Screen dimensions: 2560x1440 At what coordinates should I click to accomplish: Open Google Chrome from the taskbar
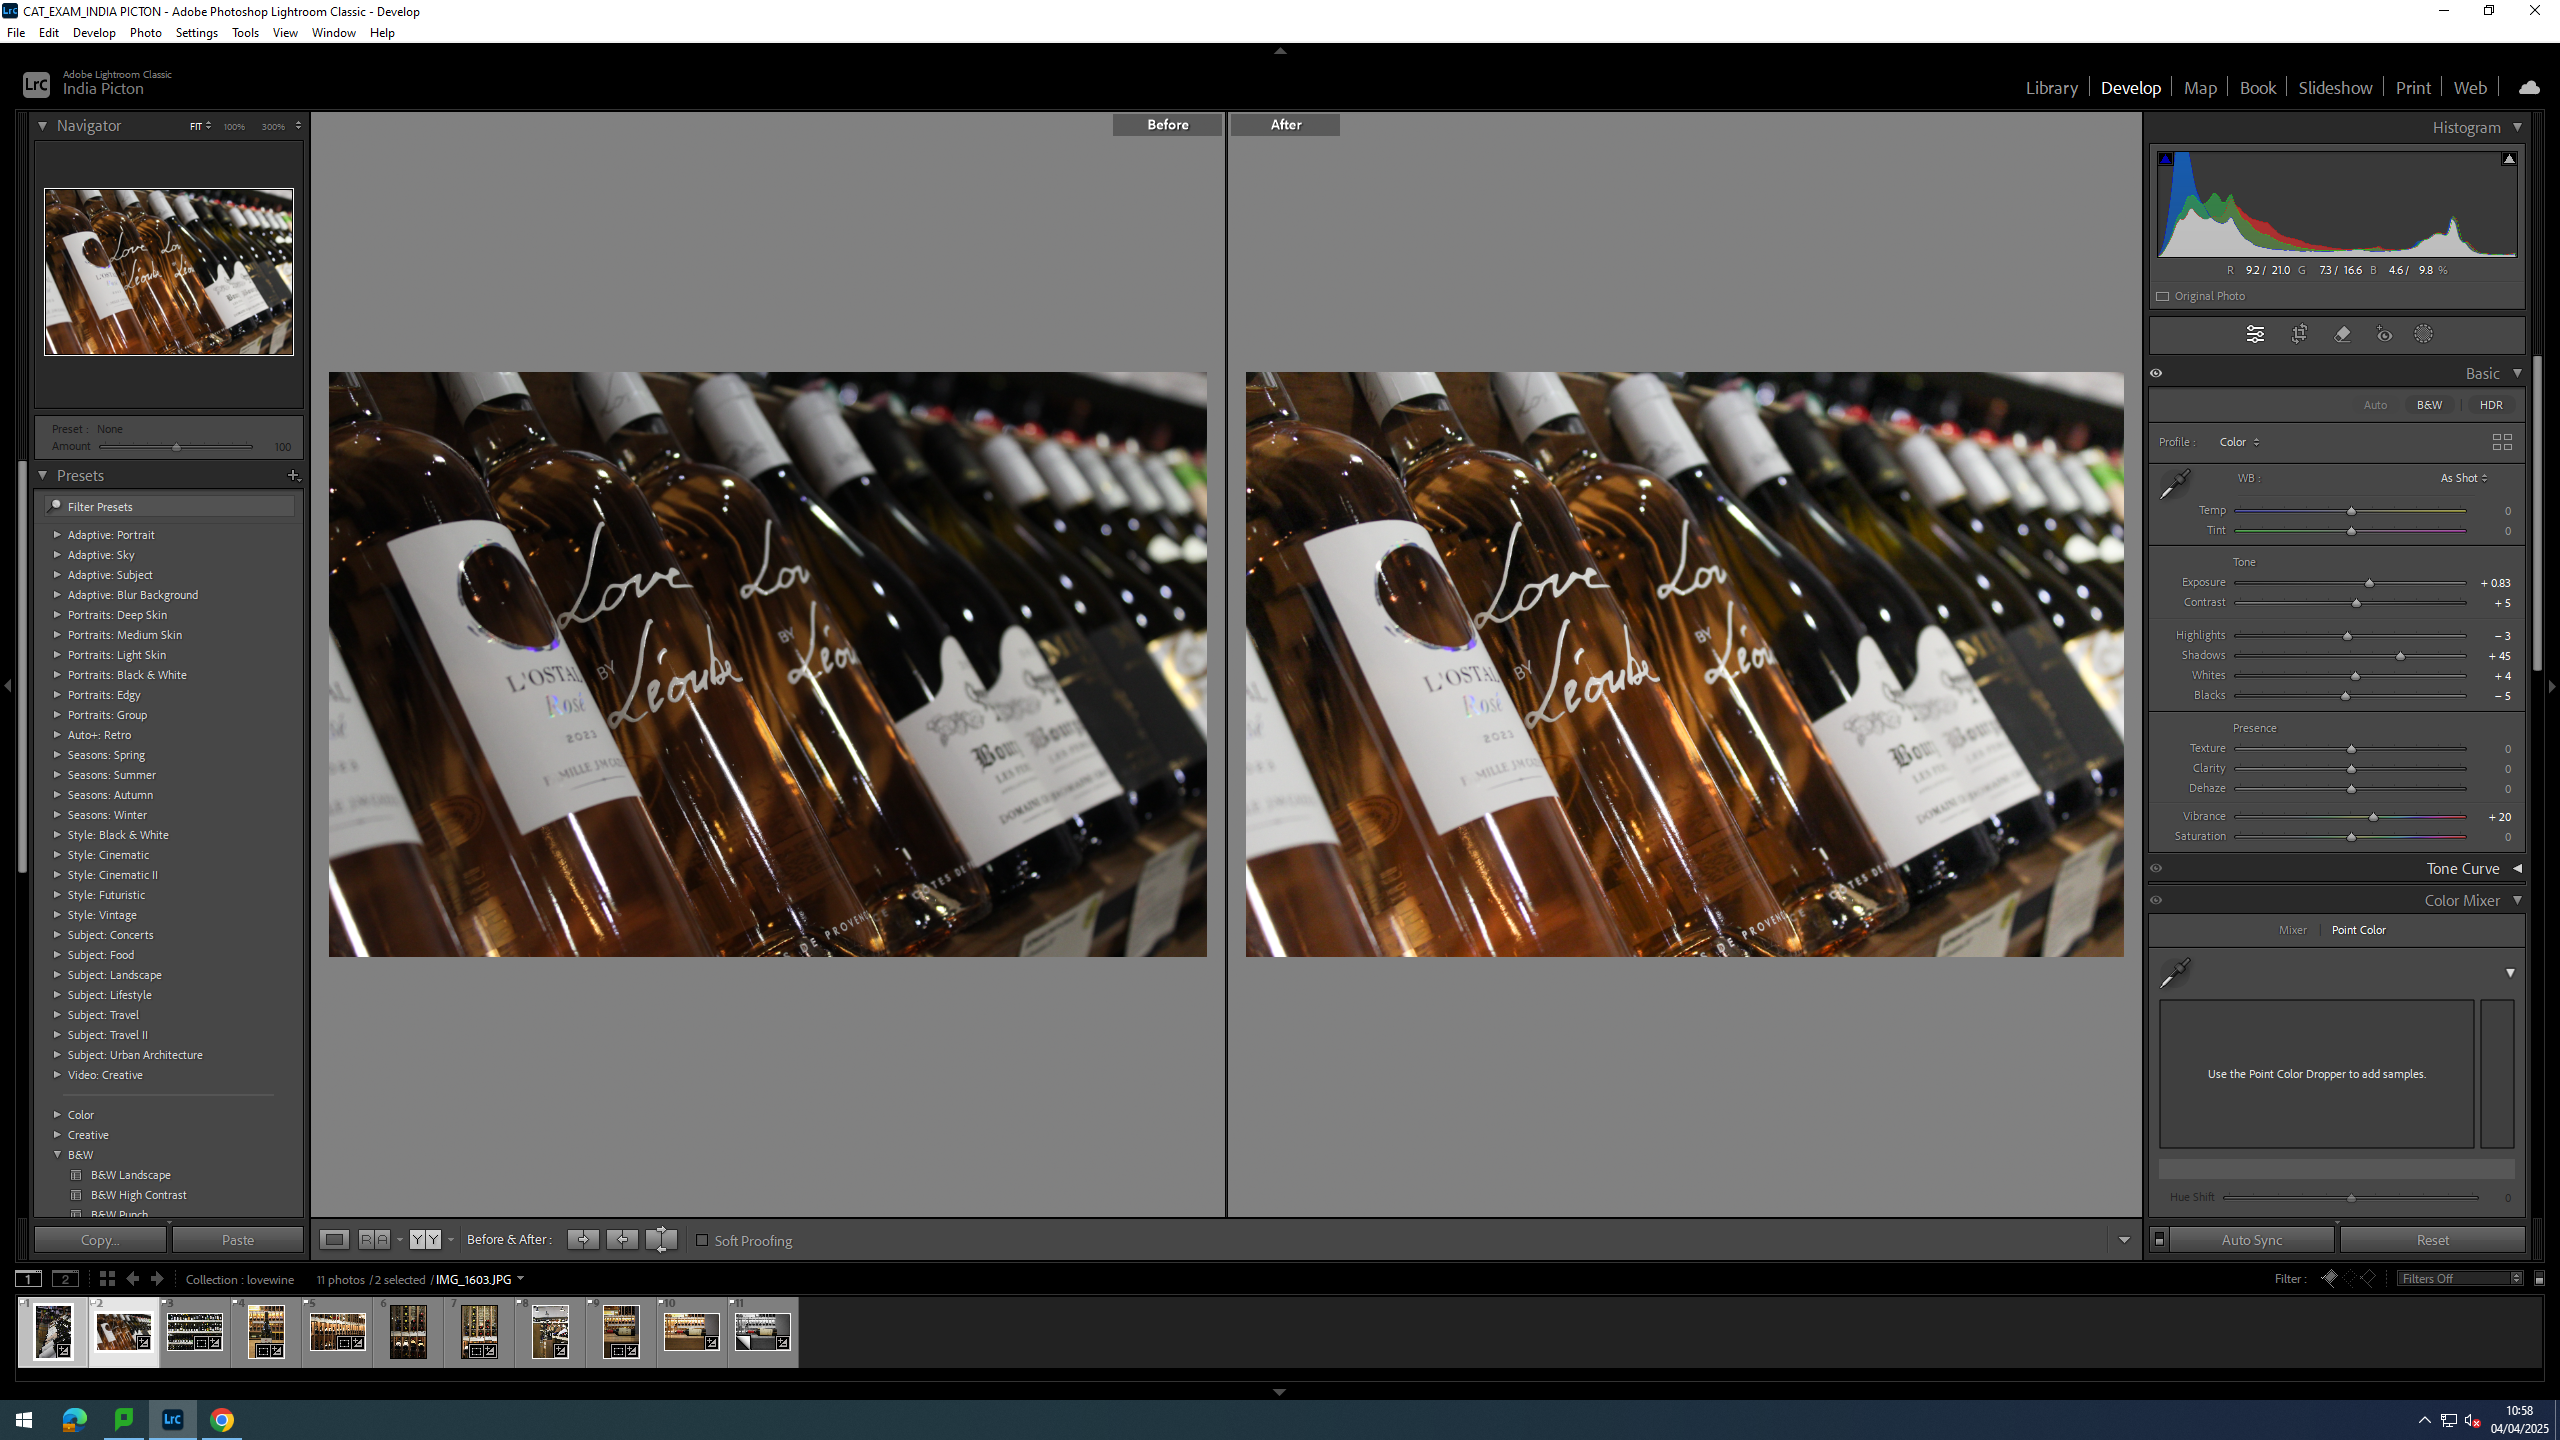pos(222,1420)
